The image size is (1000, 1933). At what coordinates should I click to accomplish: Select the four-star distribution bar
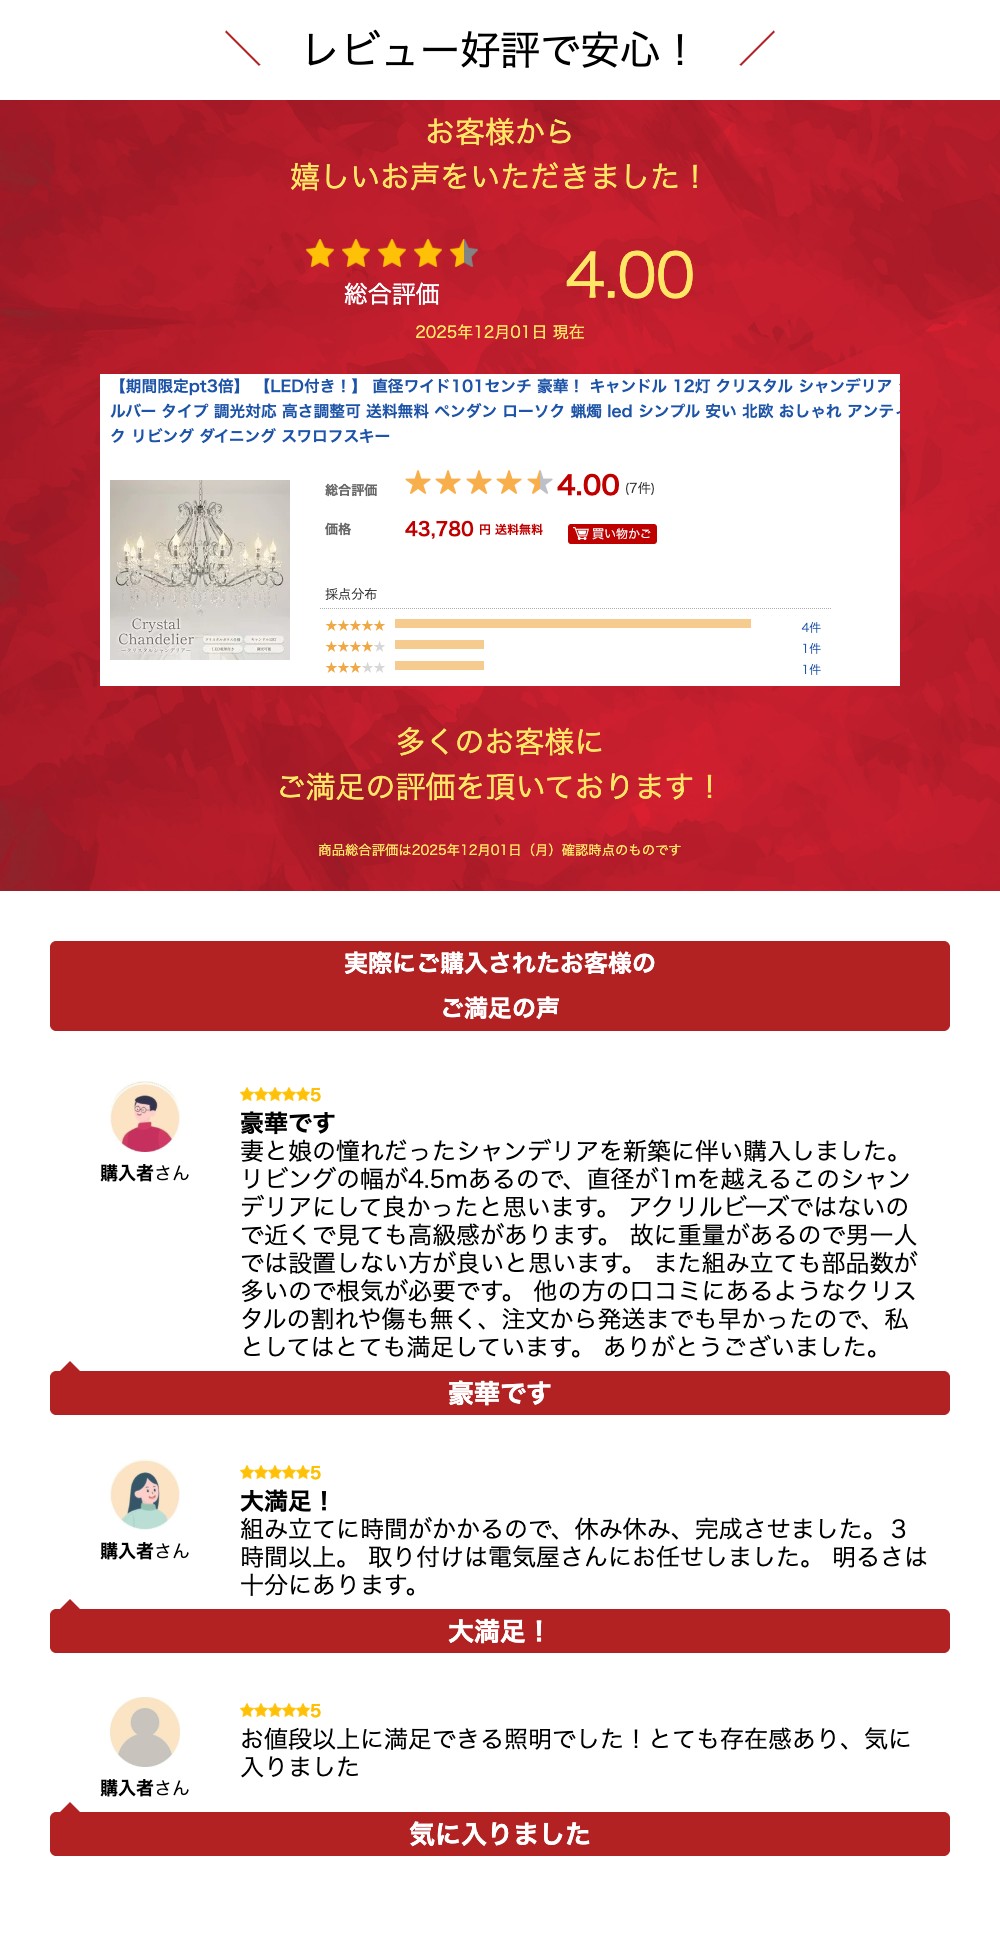pos(439,645)
